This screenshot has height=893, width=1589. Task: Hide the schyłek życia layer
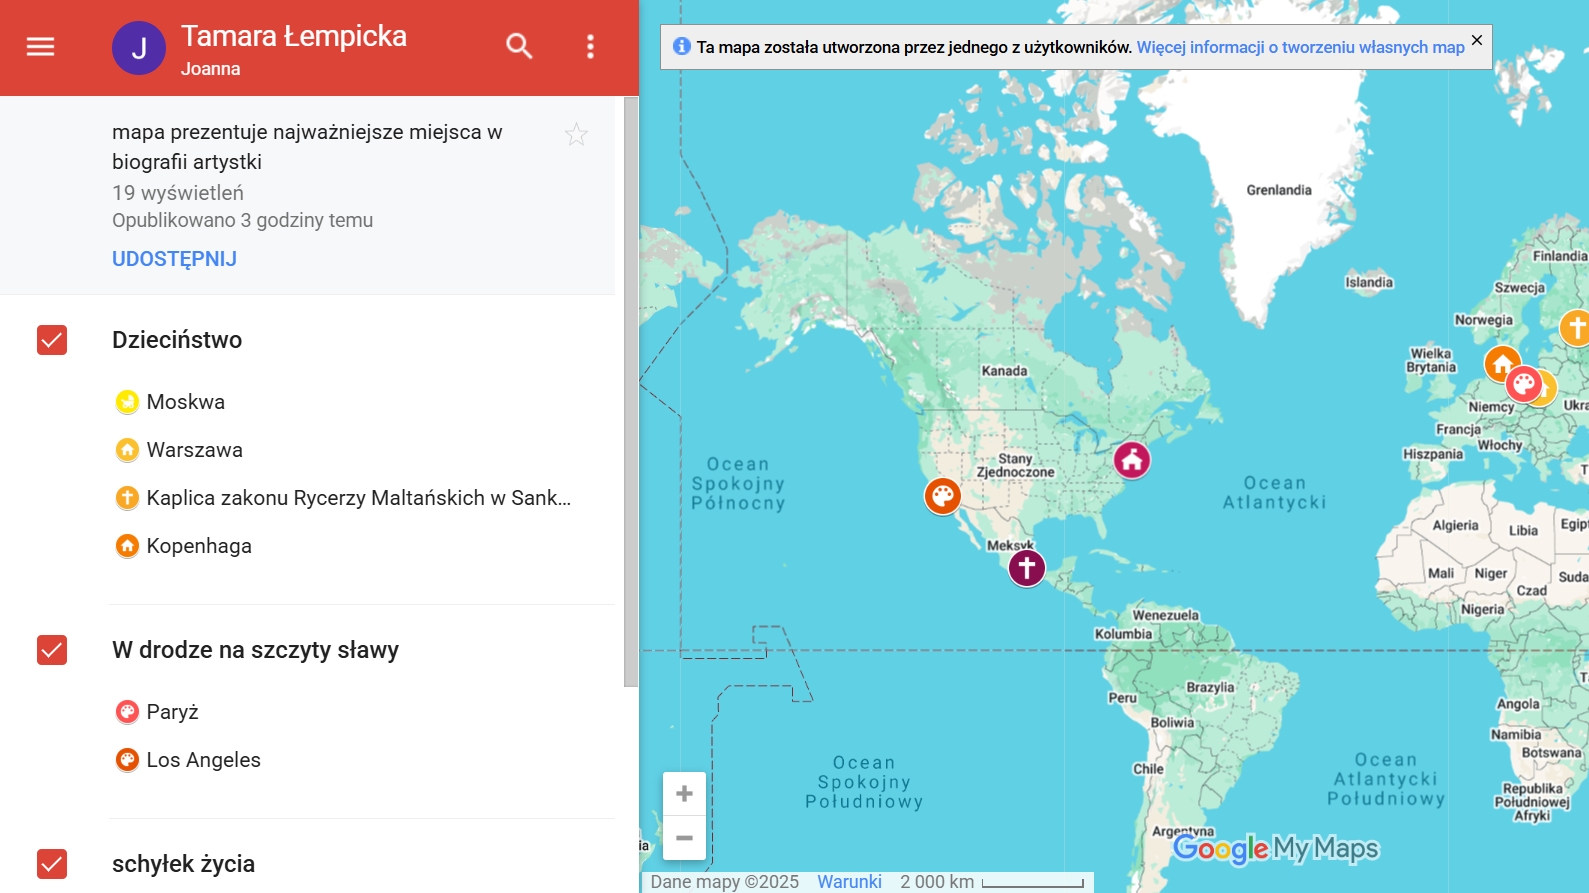pyautogui.click(x=52, y=863)
